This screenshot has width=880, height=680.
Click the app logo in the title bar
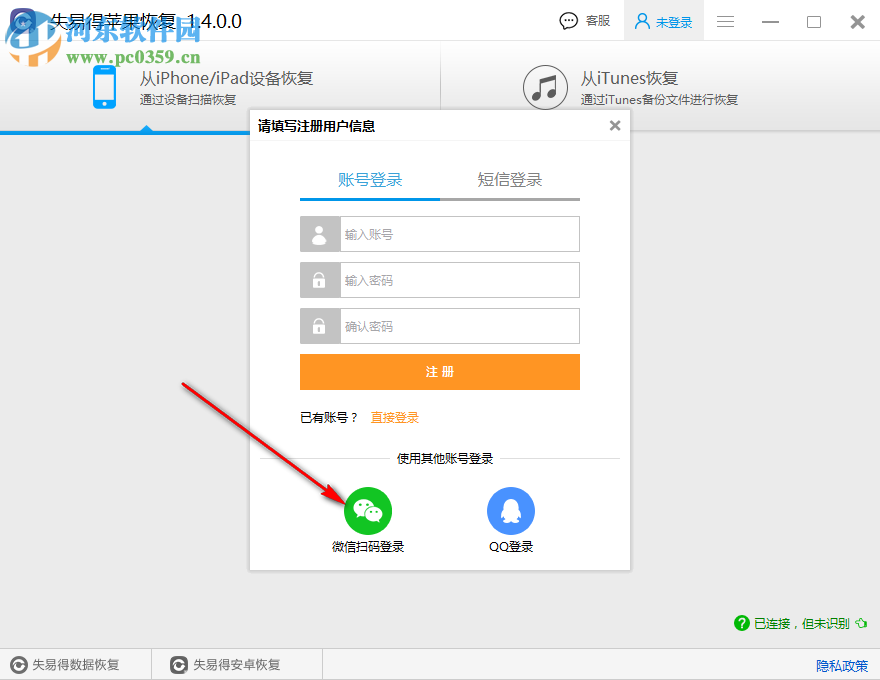click(x=22, y=20)
